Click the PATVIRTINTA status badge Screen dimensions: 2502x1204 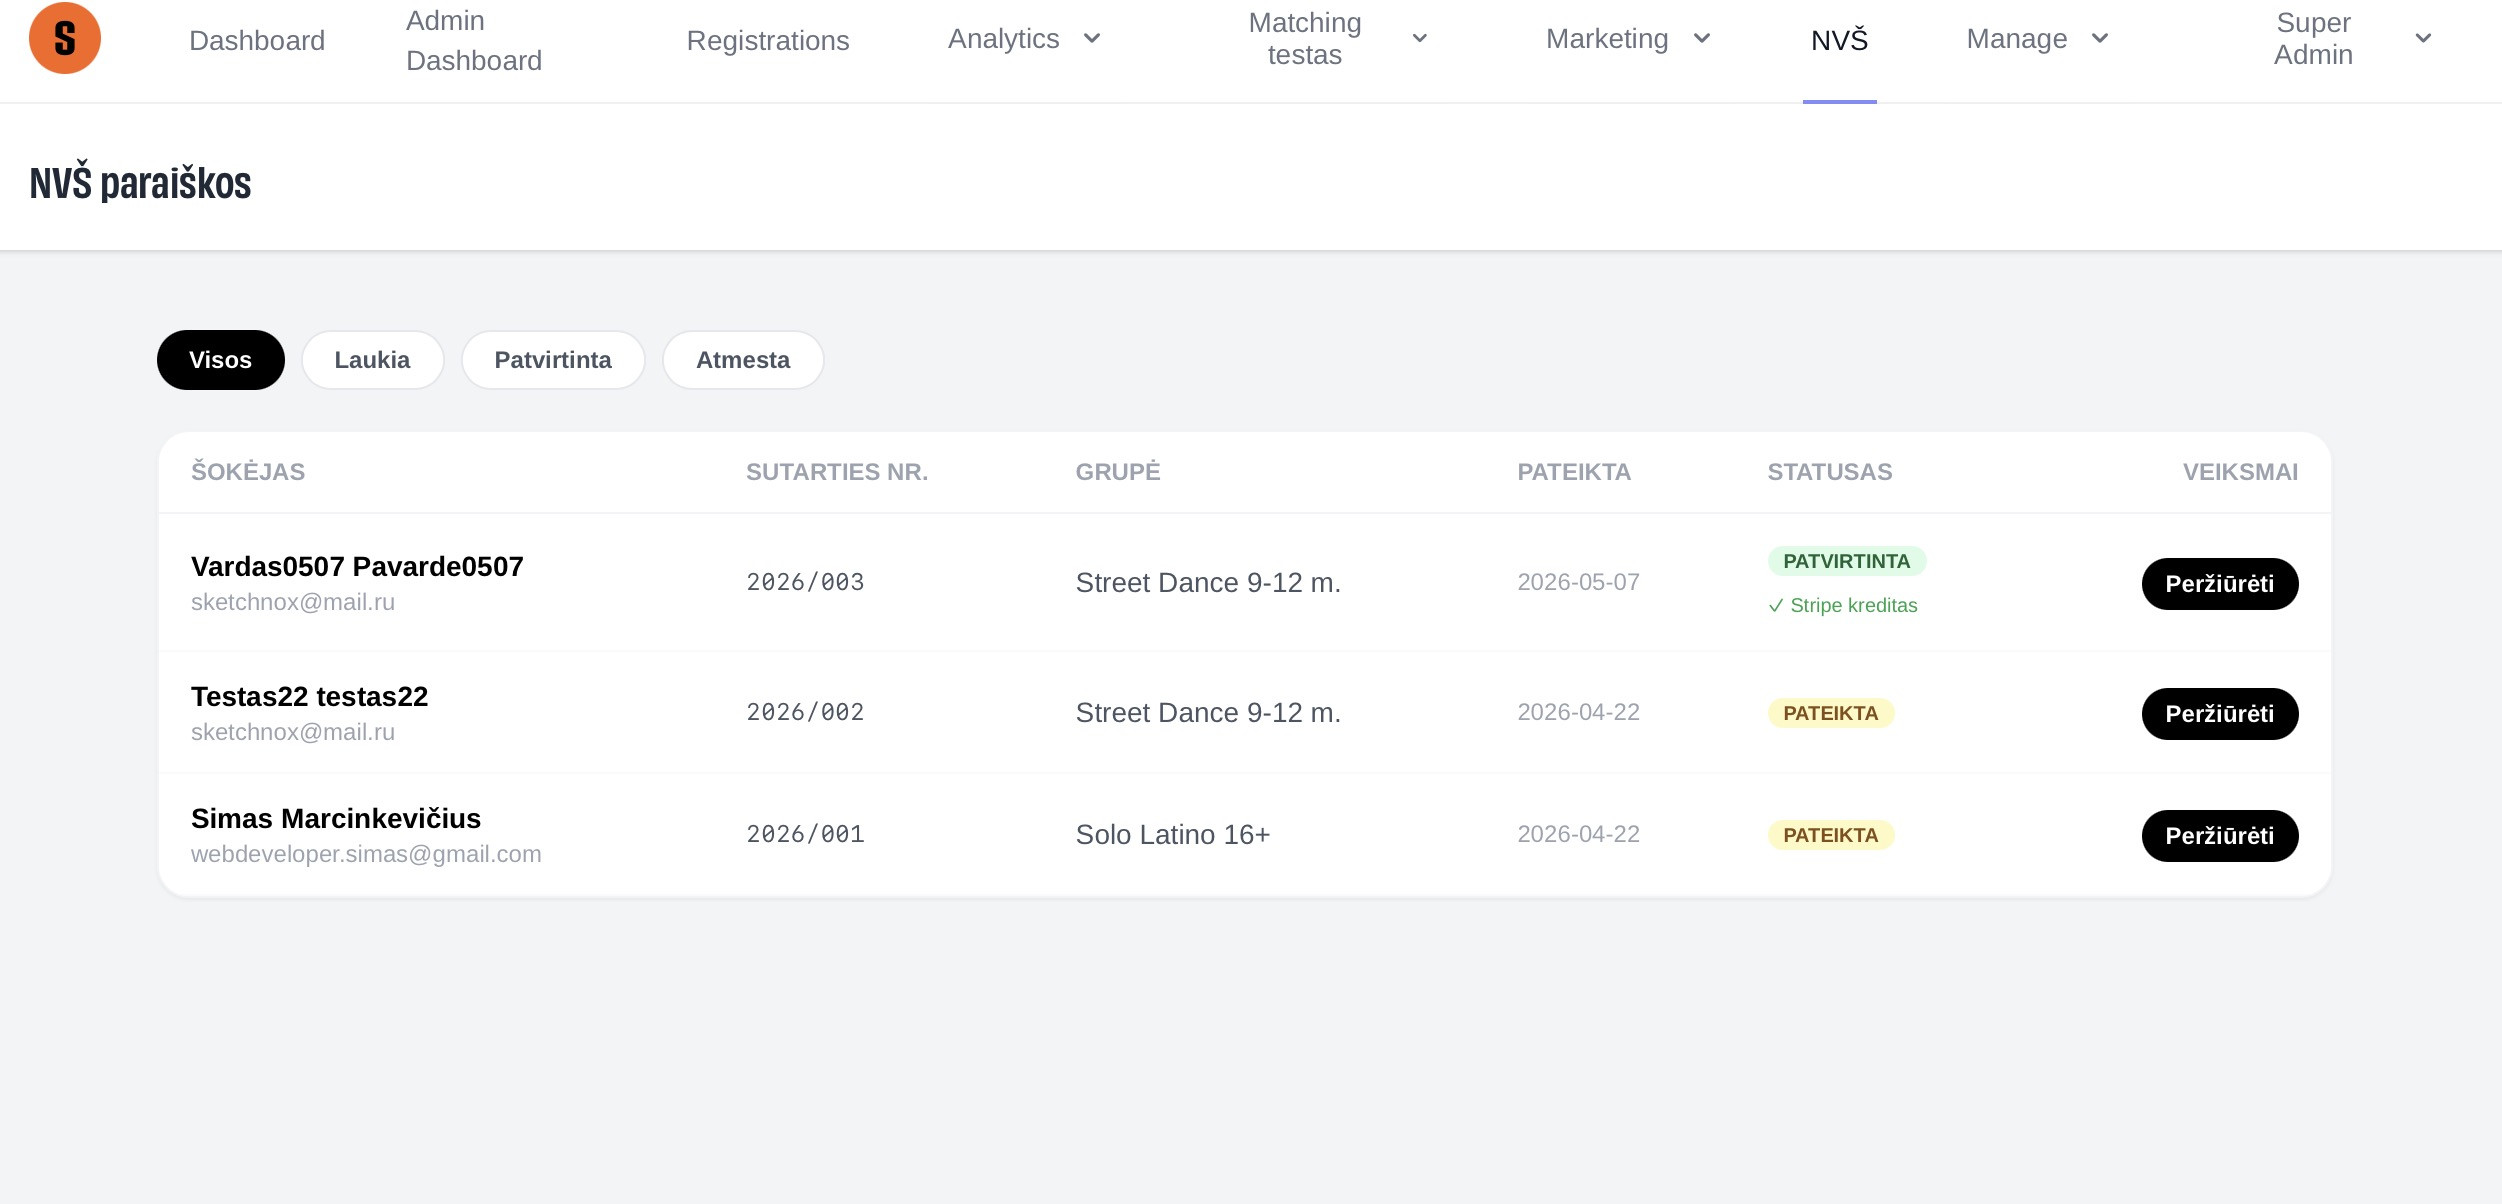coord(1846,561)
